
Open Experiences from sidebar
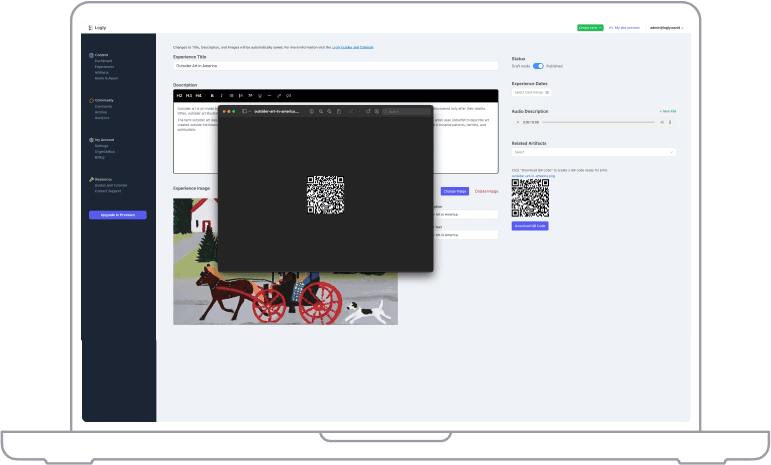pyautogui.click(x=104, y=67)
